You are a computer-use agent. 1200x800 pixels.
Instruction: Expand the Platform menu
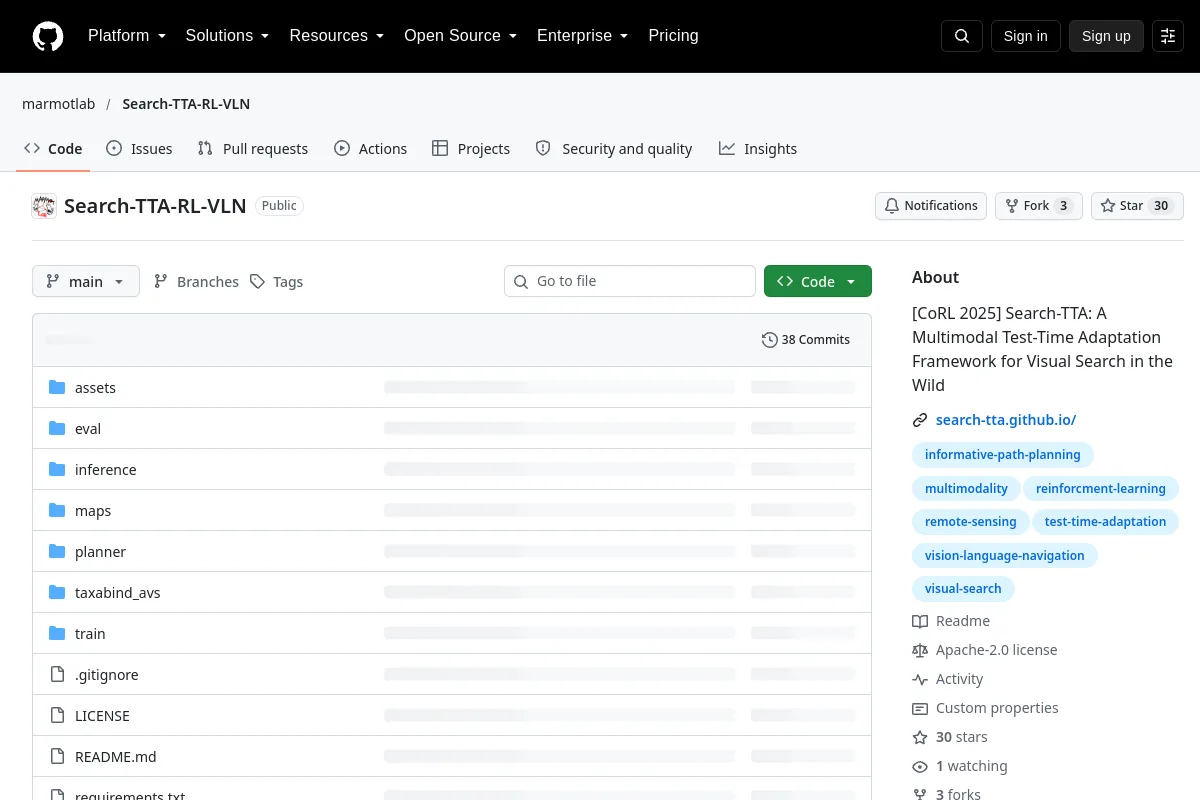click(127, 36)
